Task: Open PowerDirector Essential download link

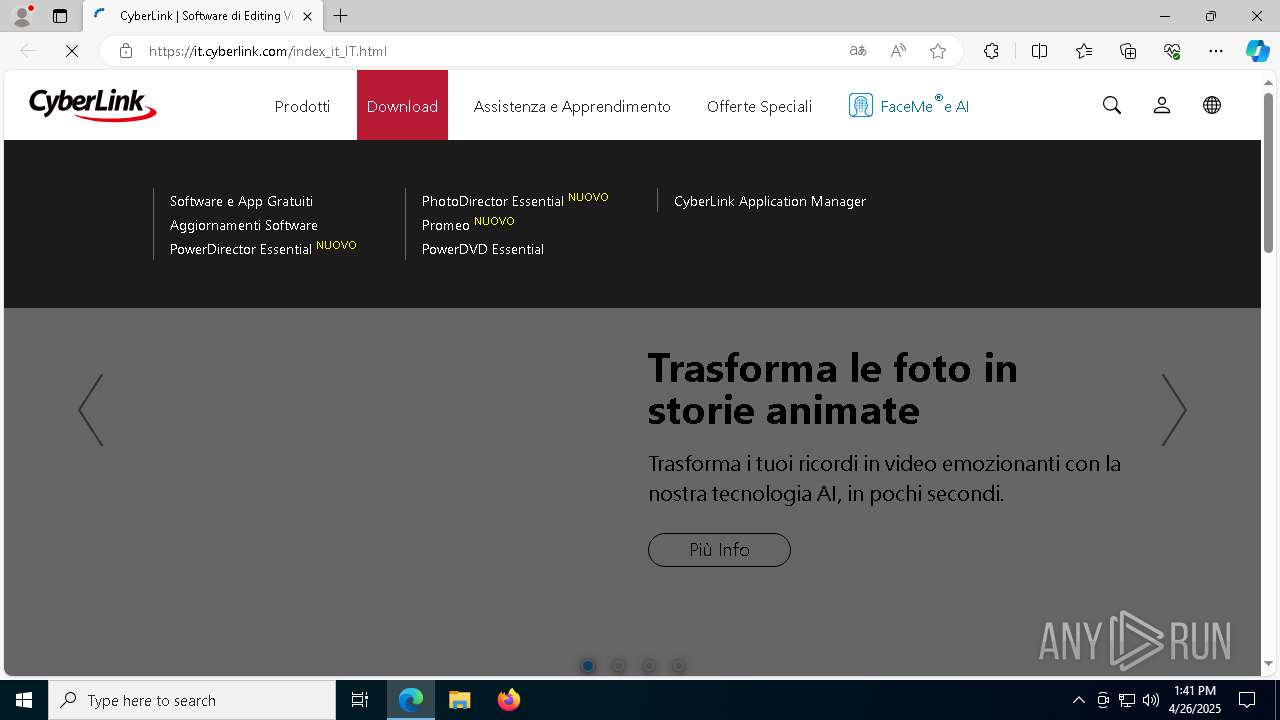Action: click(241, 249)
